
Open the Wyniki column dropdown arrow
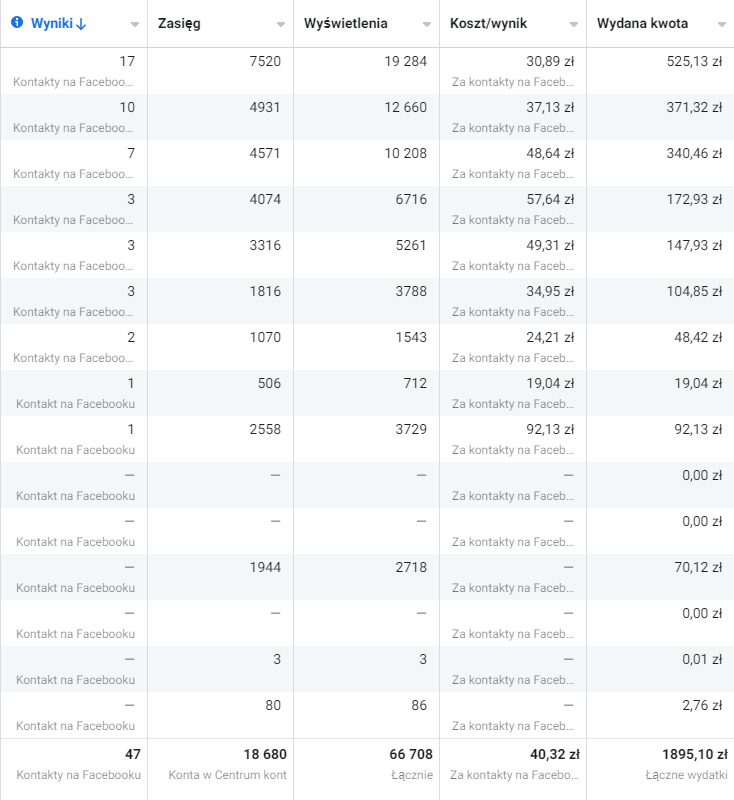pyautogui.click(x=135, y=24)
